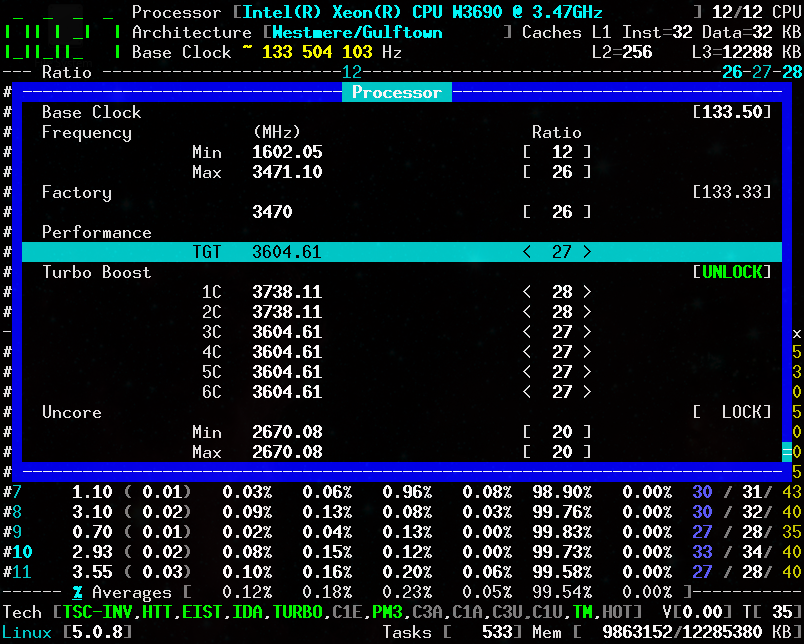Screen dimensions: 804x644
Task: Click Uncore Min 2670.08 frequency
Action: pos(287,432)
